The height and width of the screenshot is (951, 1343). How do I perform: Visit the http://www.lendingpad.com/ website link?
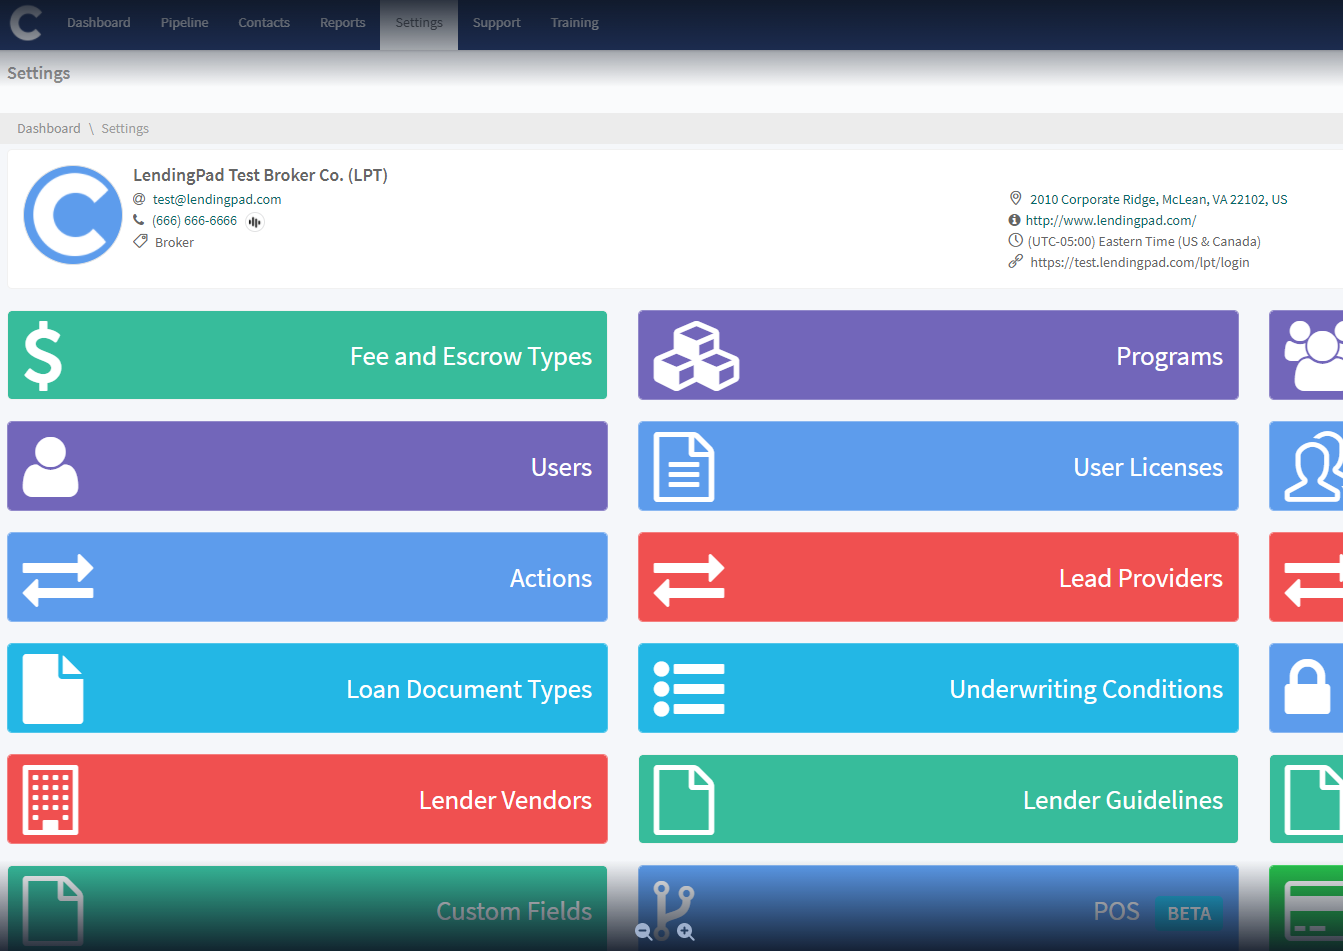[x=1110, y=221]
